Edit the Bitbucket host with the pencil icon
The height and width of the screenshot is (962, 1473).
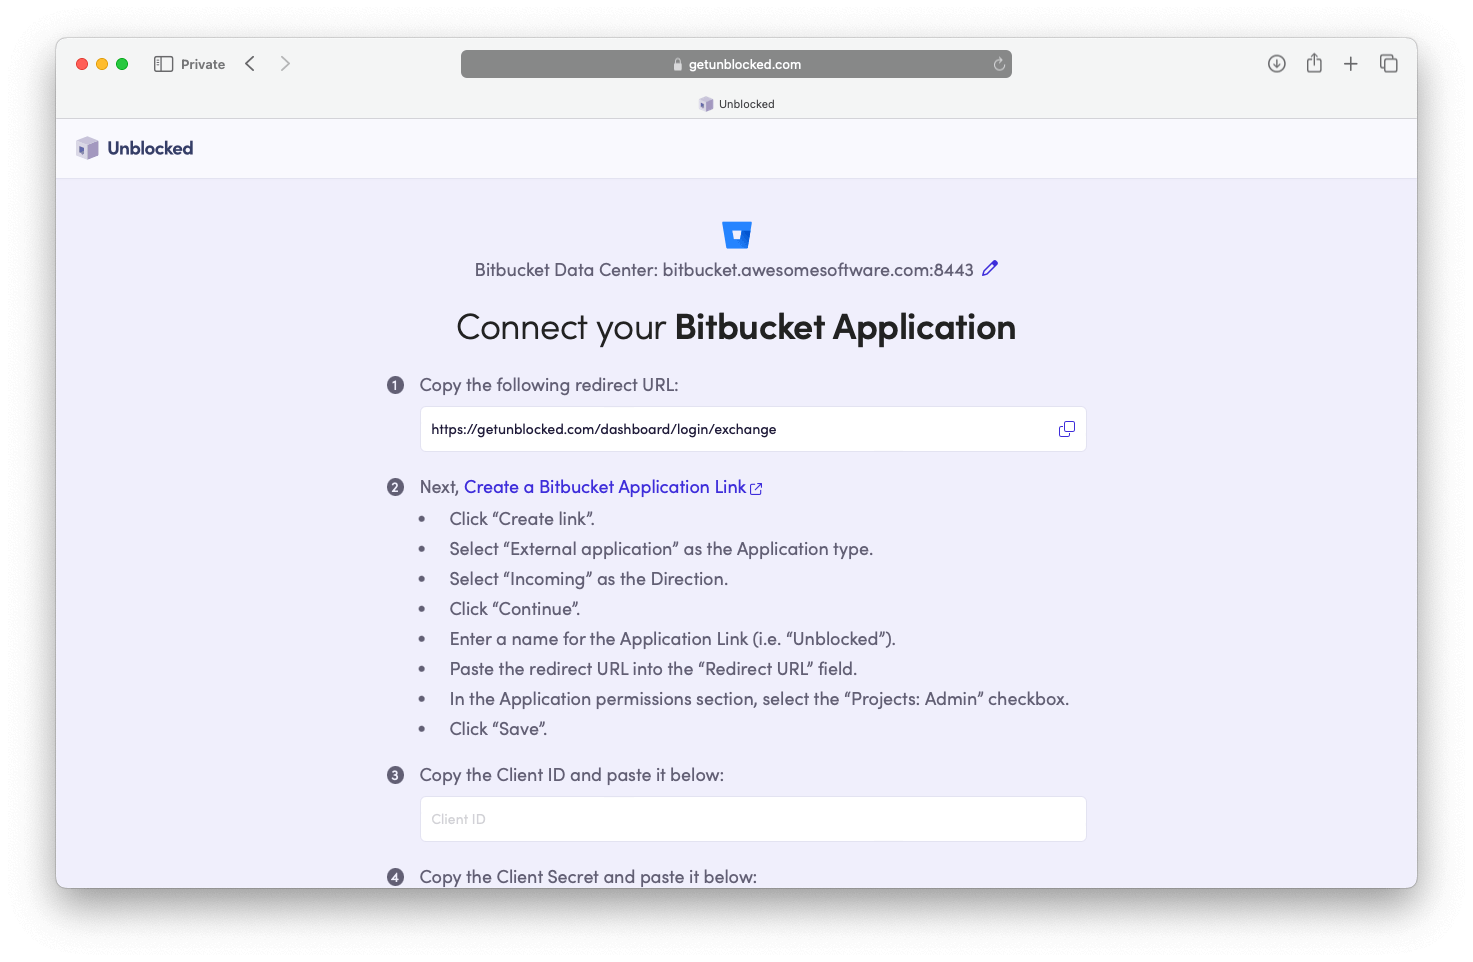click(x=990, y=268)
